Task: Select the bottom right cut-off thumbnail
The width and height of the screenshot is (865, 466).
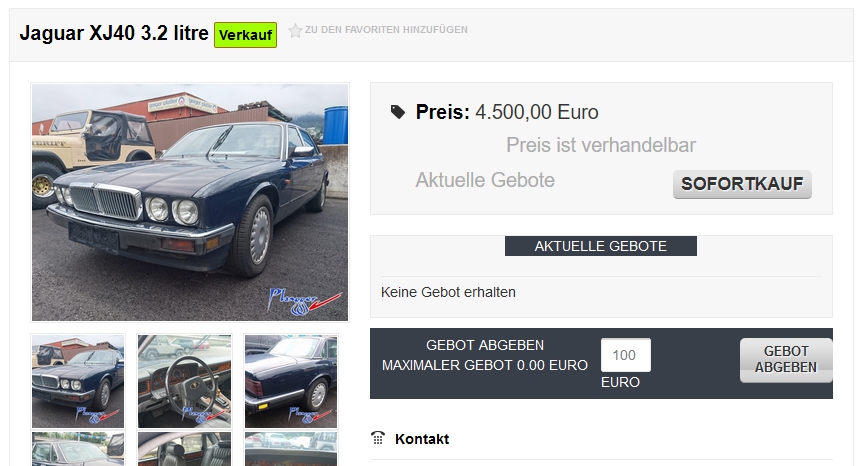Action: point(291,449)
